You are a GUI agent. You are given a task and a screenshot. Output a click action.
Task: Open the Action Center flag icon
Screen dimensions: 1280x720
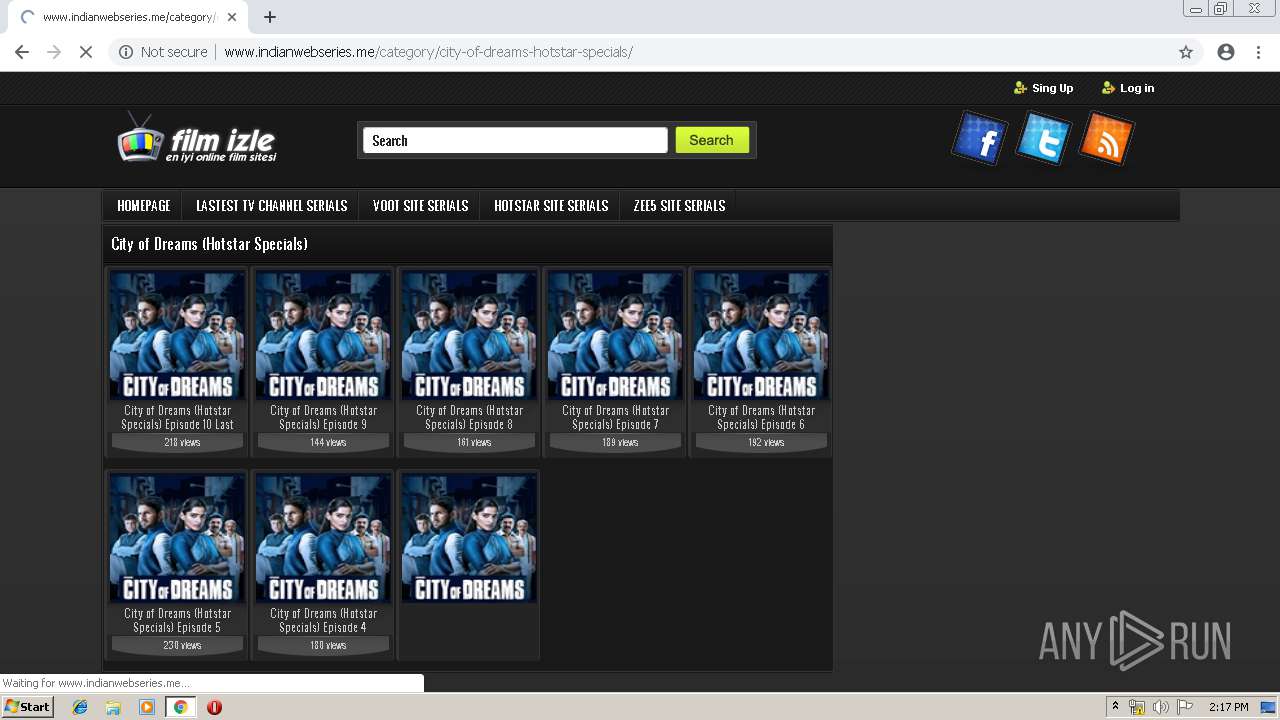tap(1184, 707)
